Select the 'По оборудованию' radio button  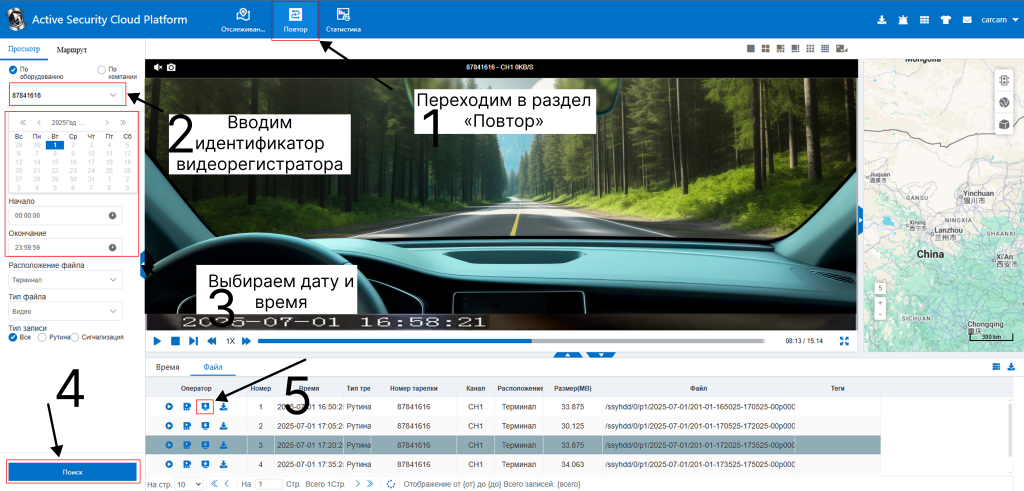point(13,70)
